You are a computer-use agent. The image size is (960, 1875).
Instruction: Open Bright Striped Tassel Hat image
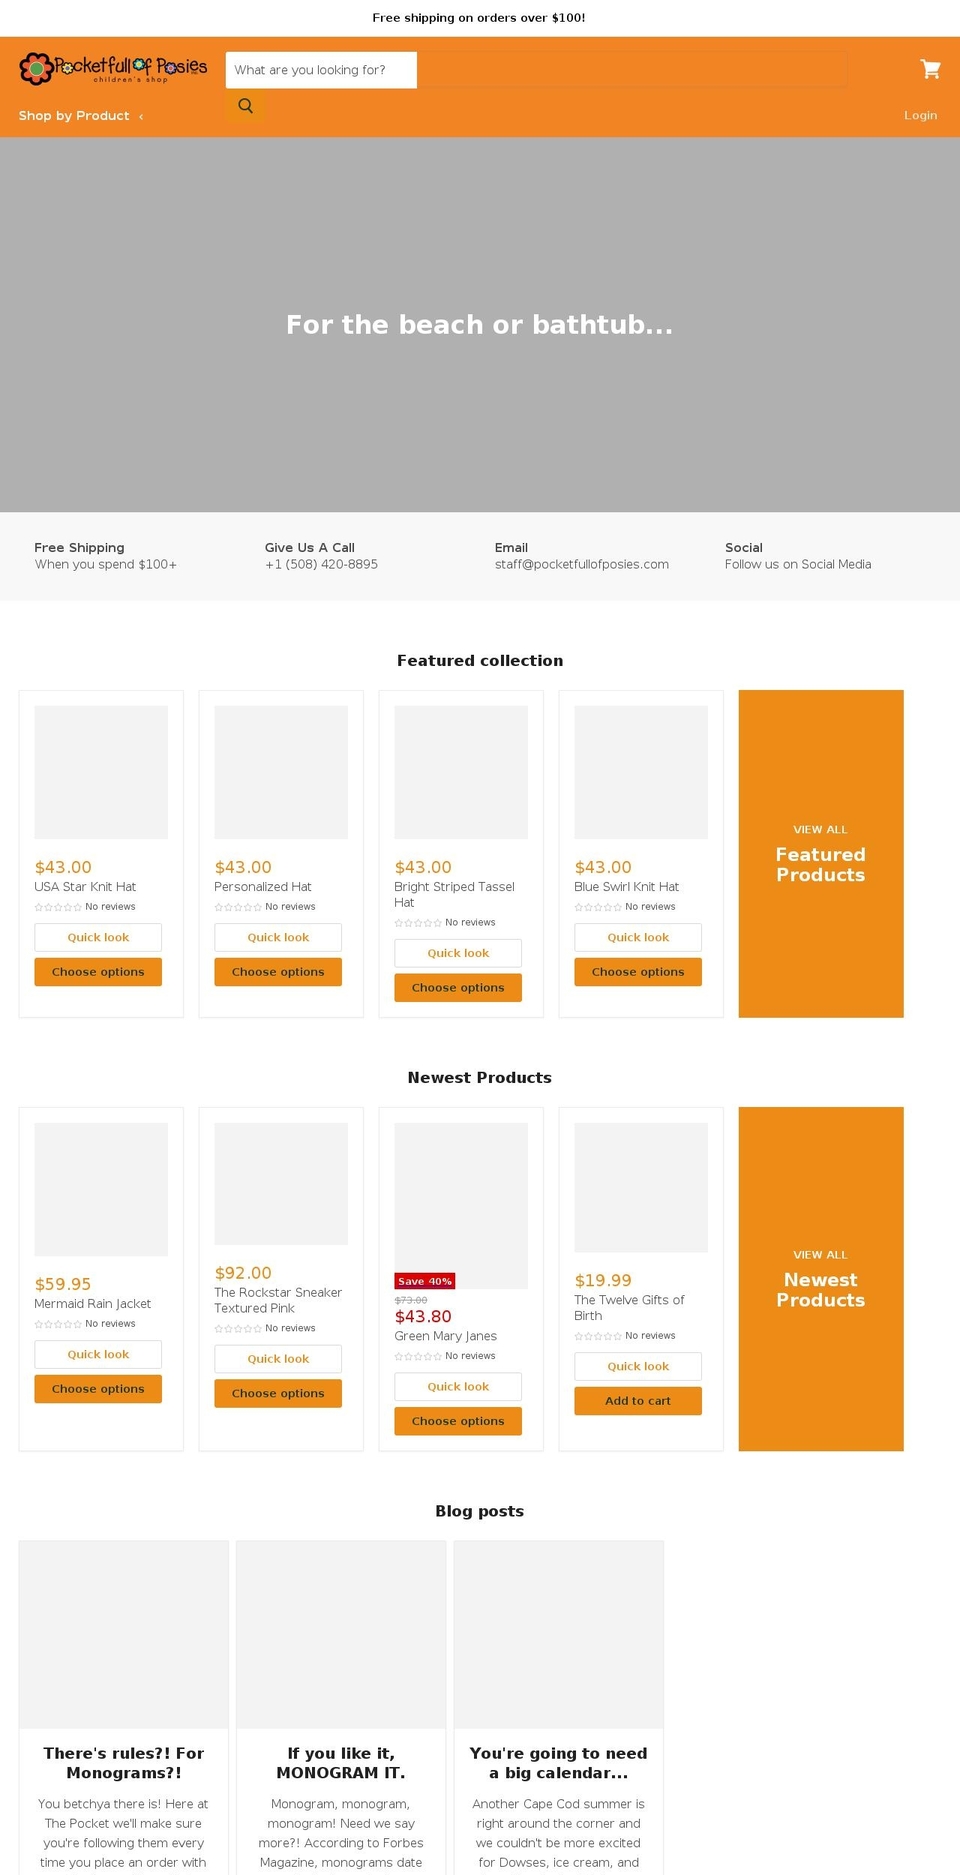tap(461, 772)
